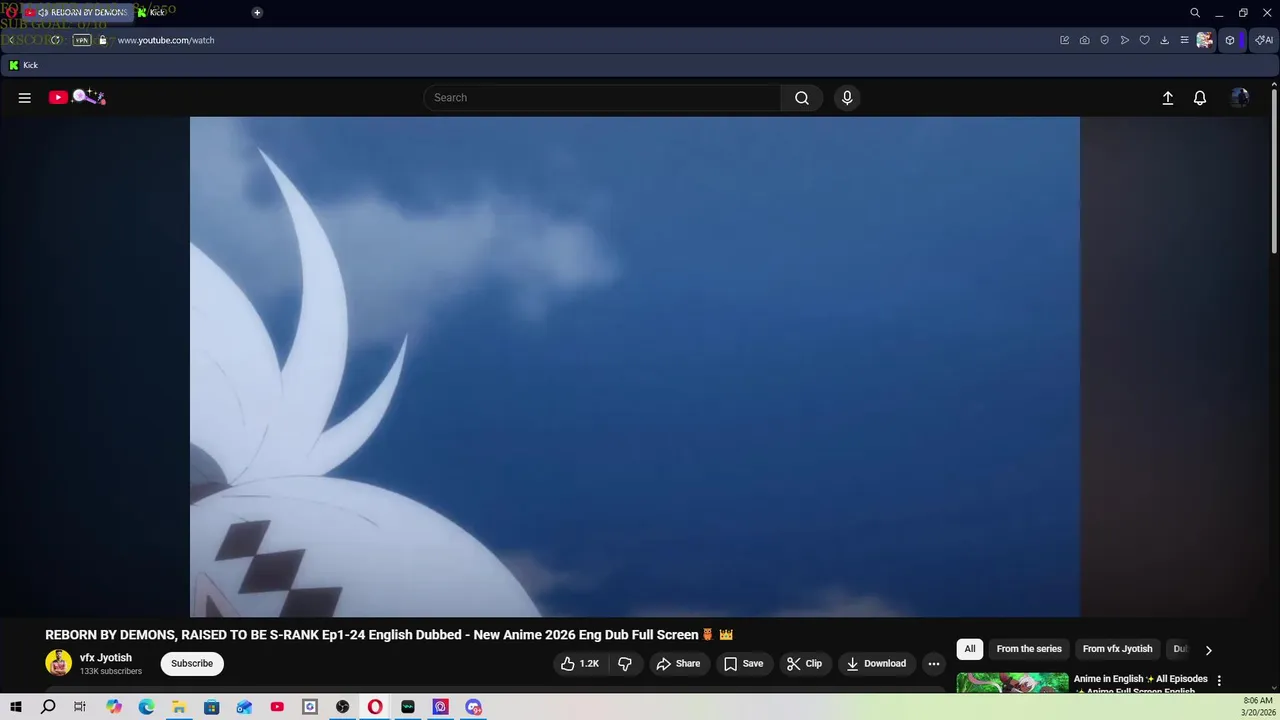Open the Windows Start menu
The width and height of the screenshot is (1280, 720).
[x=16, y=707]
